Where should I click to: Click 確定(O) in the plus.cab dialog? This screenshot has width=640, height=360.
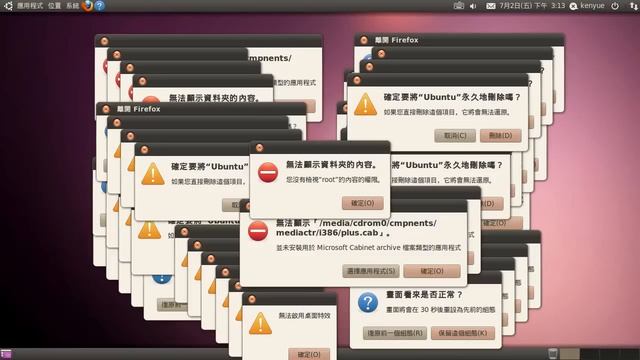click(x=432, y=271)
